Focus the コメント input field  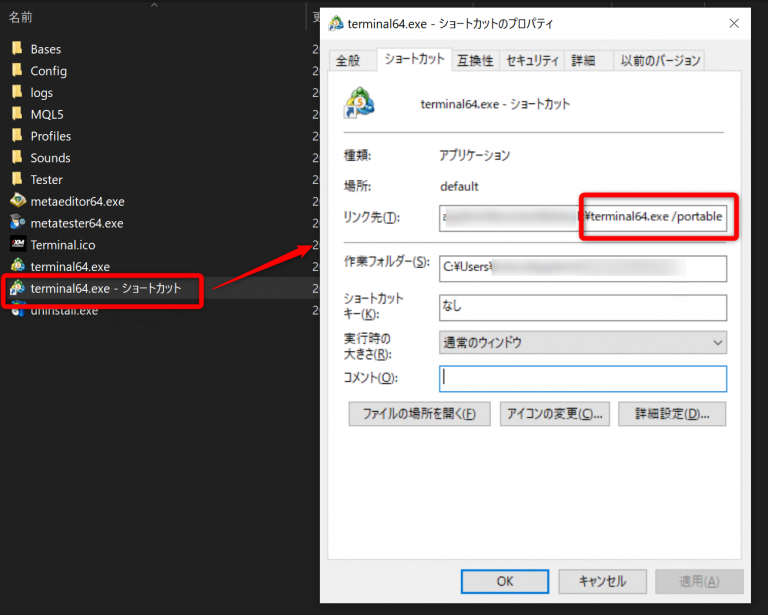tap(582, 378)
